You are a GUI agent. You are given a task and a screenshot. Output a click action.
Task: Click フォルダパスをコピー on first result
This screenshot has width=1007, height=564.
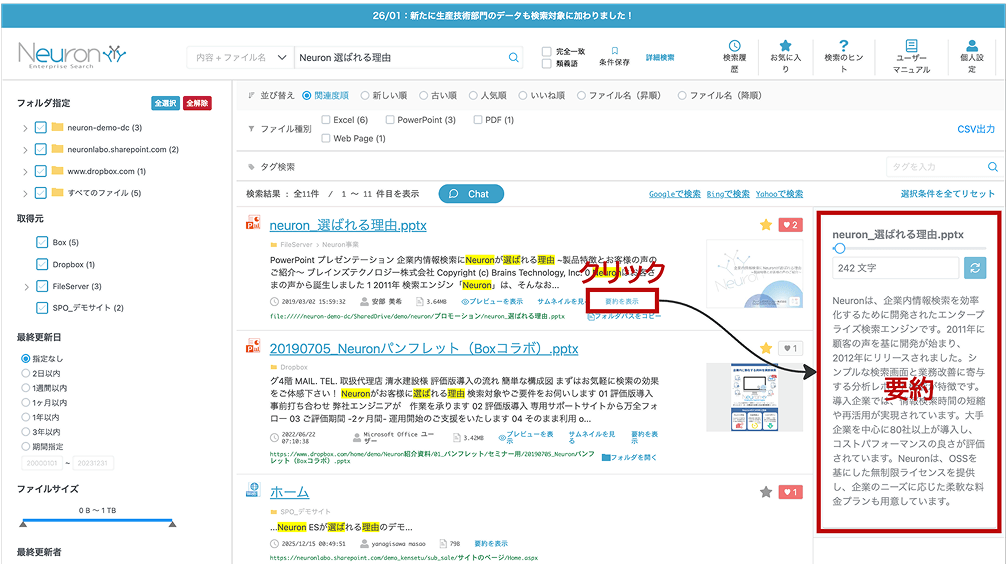point(624,316)
